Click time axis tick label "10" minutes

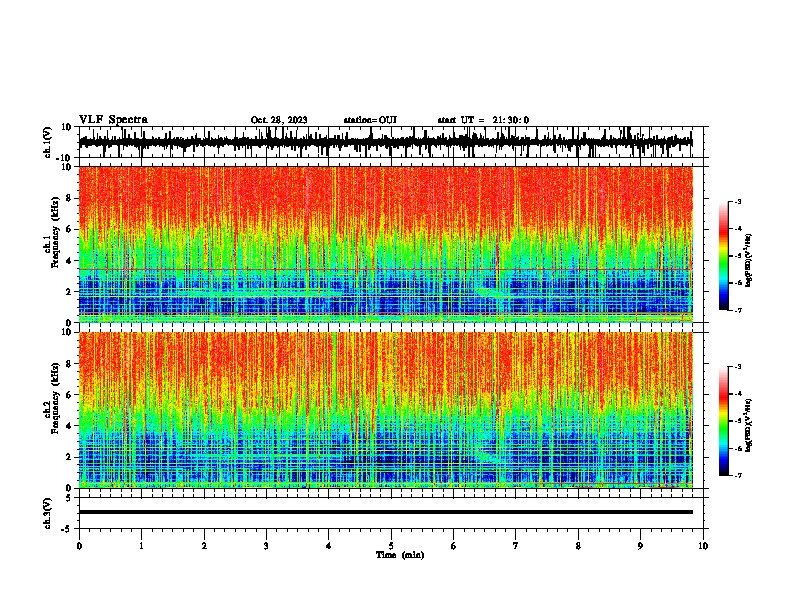(x=703, y=546)
